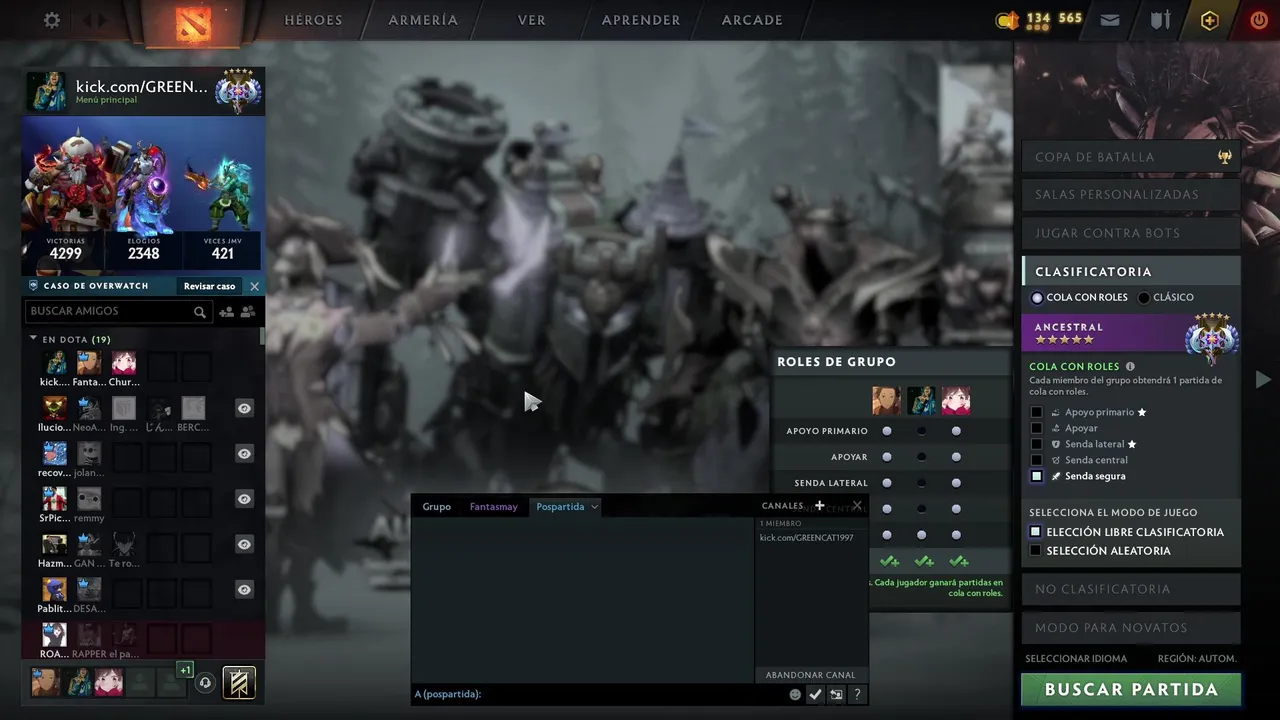
Task: Expand Jugar Contra Bots section
Action: [x=1130, y=233]
